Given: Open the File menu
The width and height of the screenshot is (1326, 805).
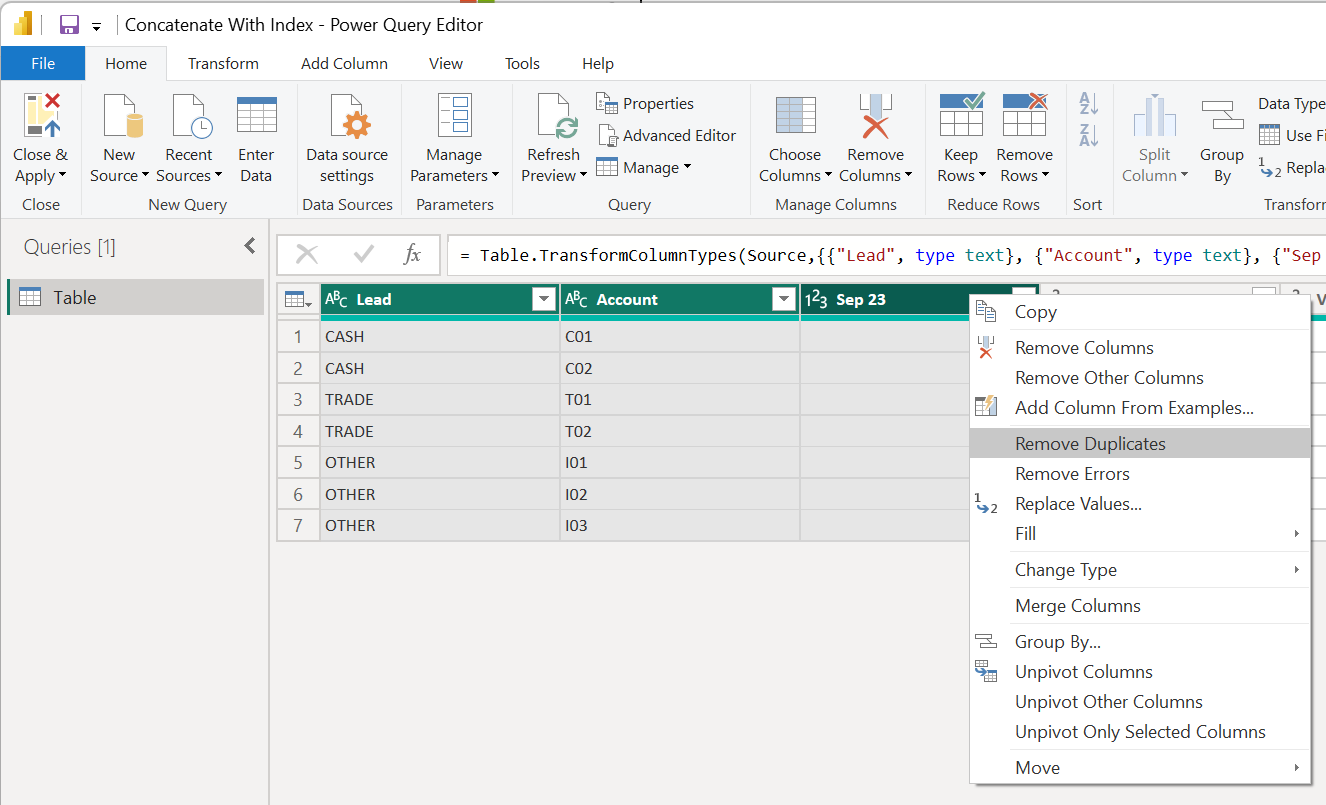Looking at the screenshot, I should [x=43, y=63].
